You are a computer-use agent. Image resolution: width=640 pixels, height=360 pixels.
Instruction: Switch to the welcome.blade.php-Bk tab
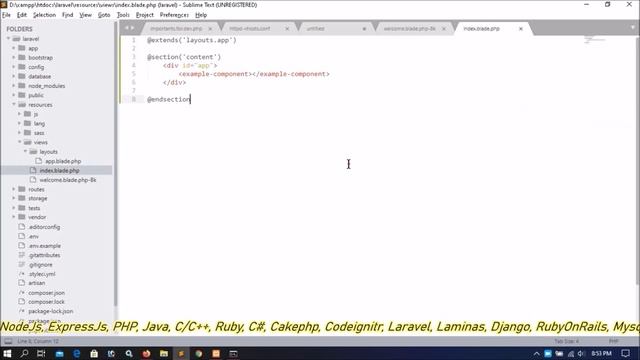point(409,29)
